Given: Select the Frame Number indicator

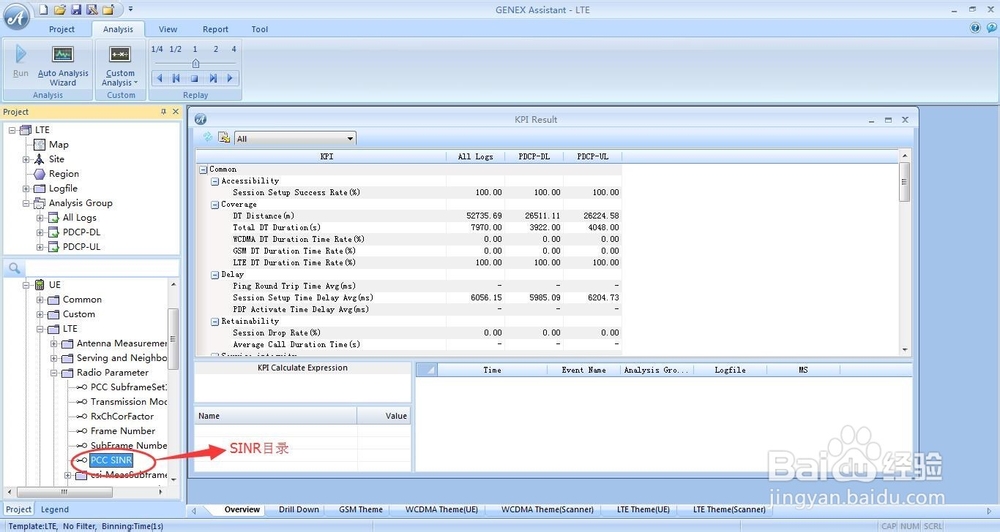Looking at the screenshot, I should coord(122,431).
